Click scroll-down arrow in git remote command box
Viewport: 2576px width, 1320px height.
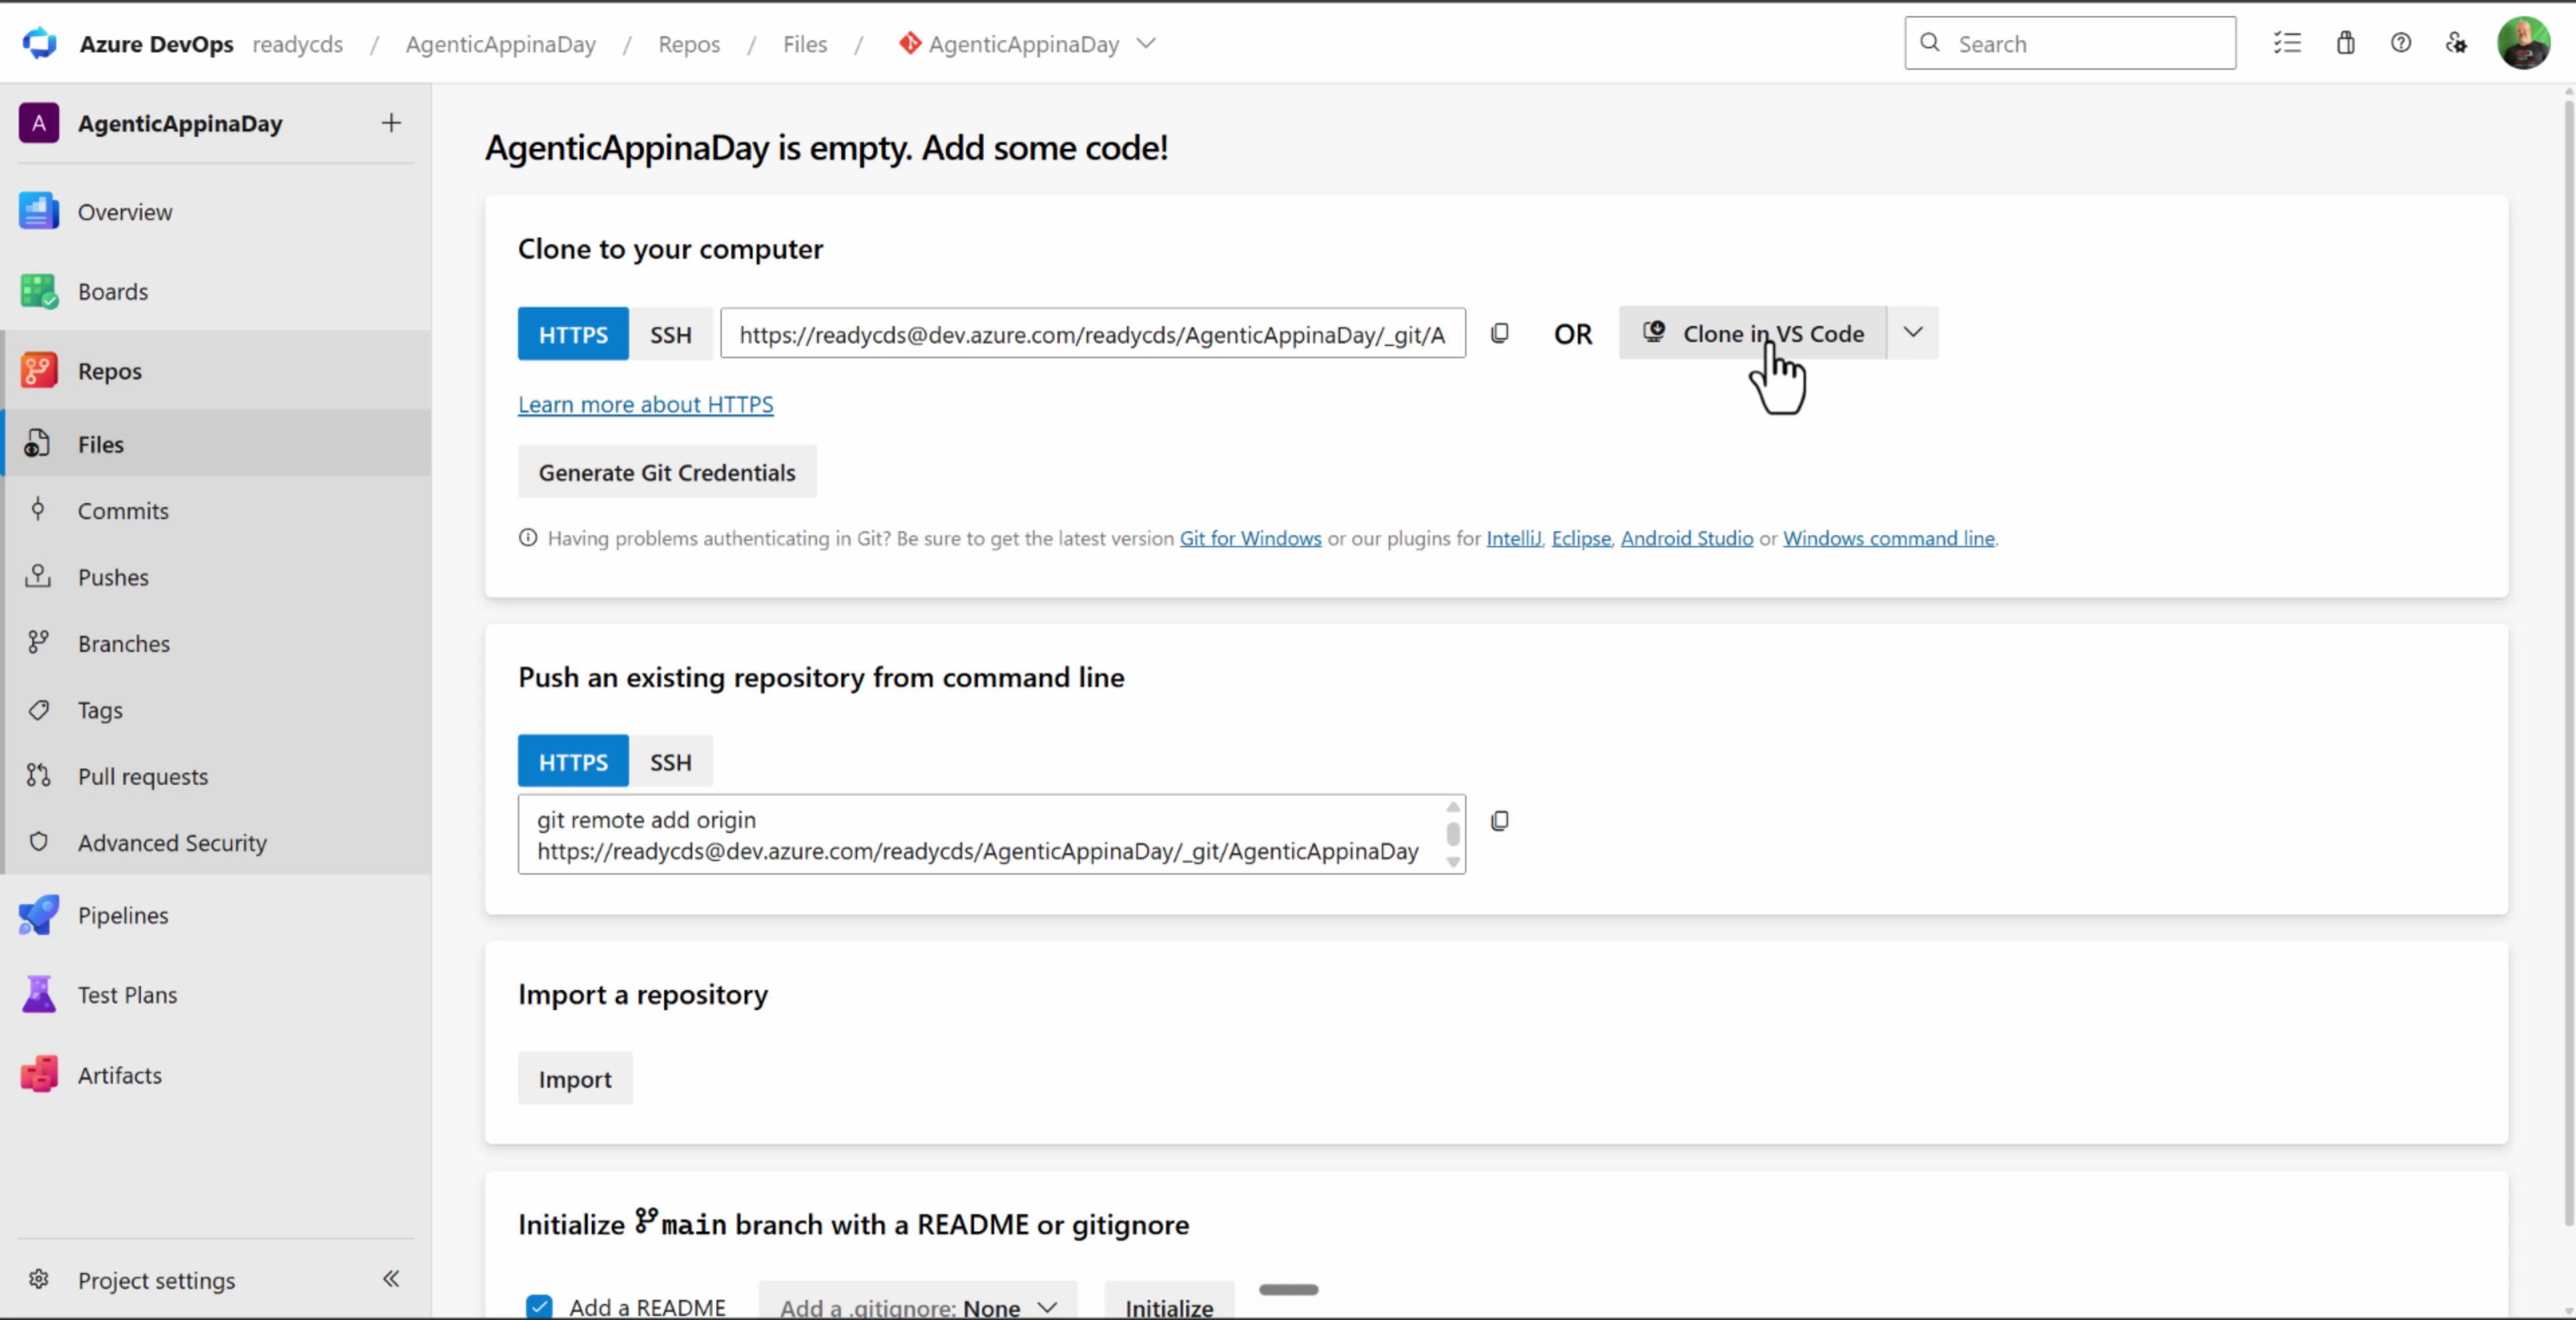click(x=1453, y=862)
